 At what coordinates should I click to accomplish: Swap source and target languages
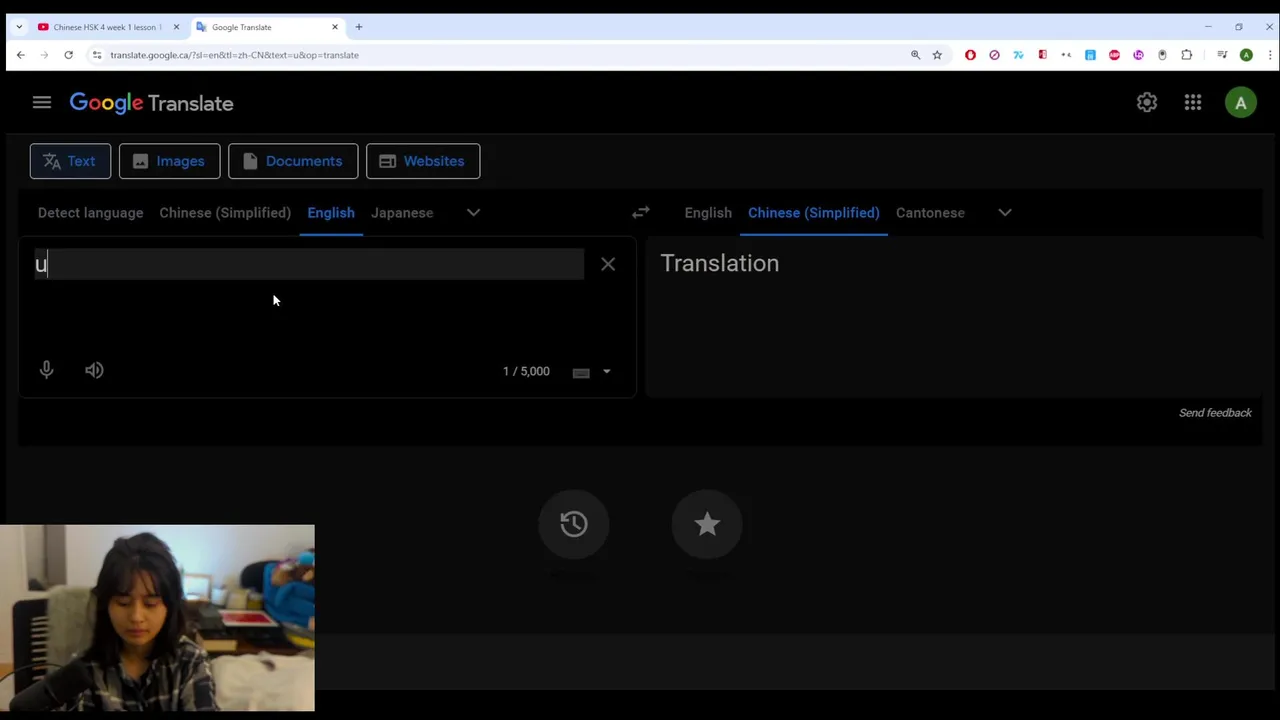[641, 212]
